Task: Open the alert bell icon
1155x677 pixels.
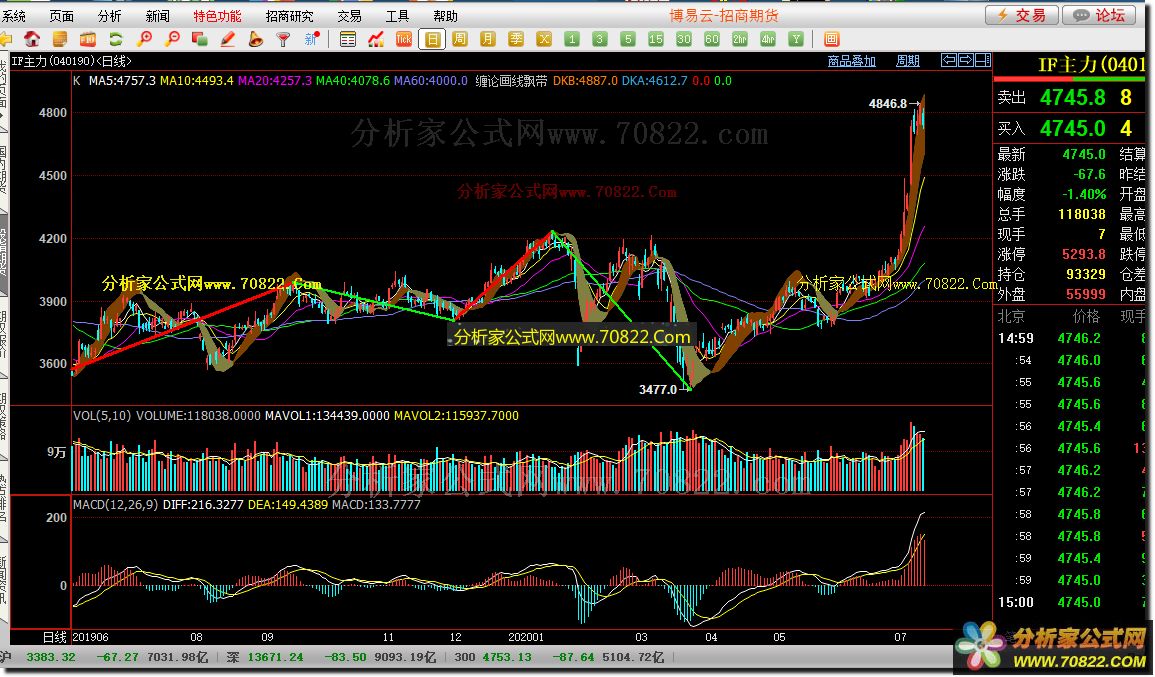Action: click(x=256, y=39)
